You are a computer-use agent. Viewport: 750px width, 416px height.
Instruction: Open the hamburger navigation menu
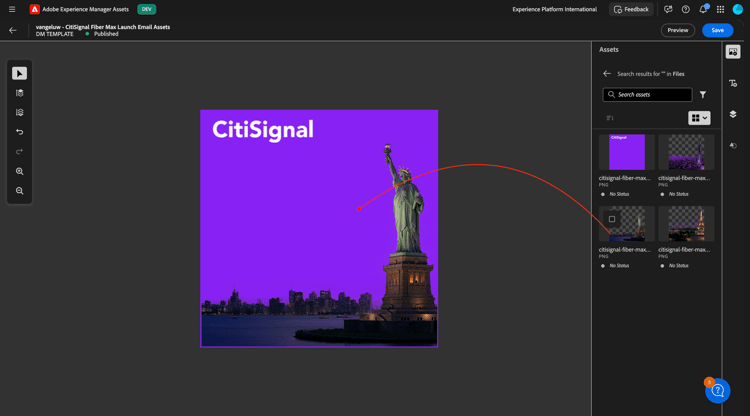(x=12, y=9)
